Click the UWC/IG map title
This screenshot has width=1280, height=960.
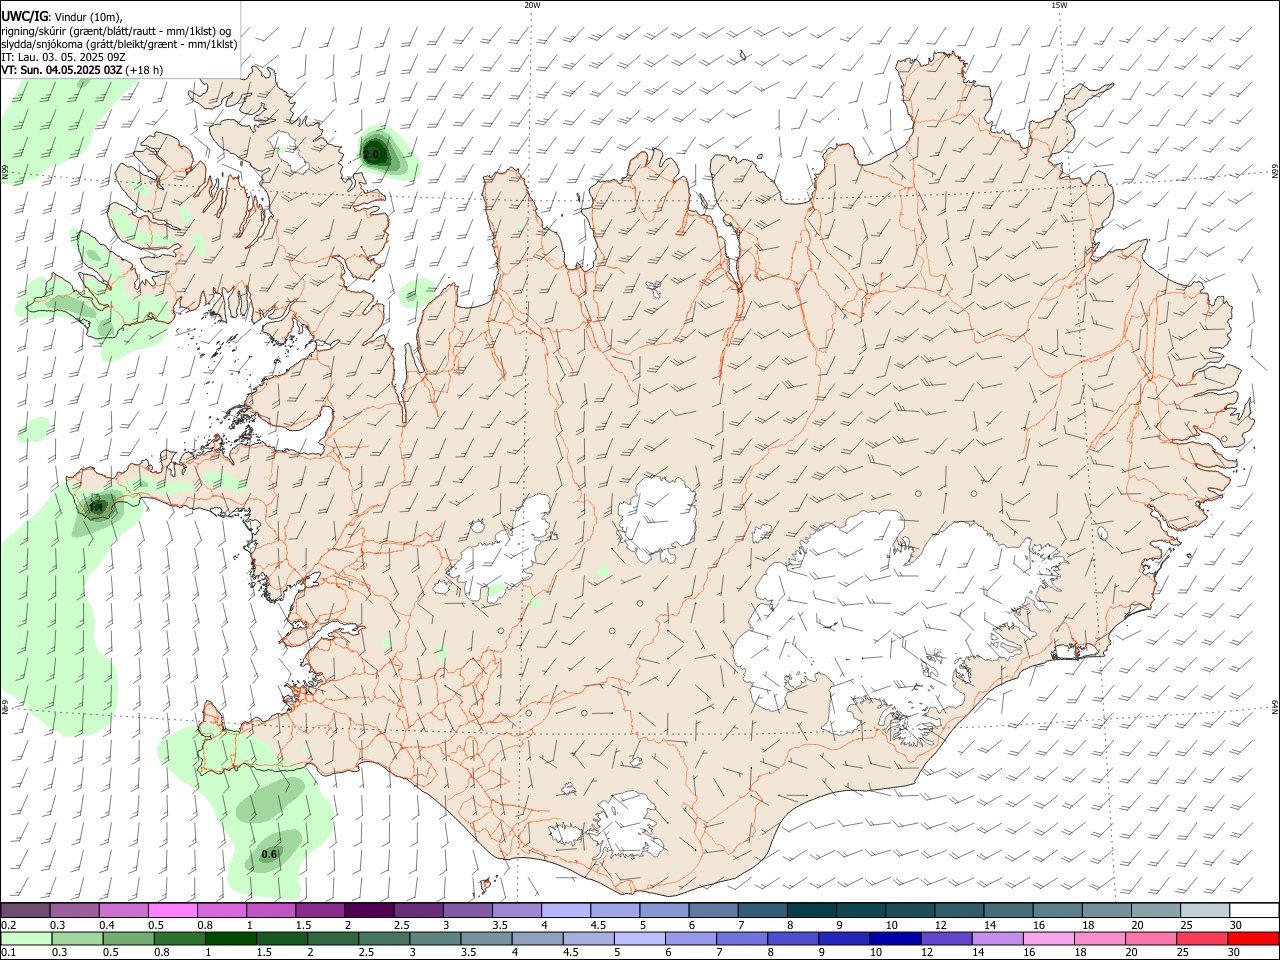24,16
